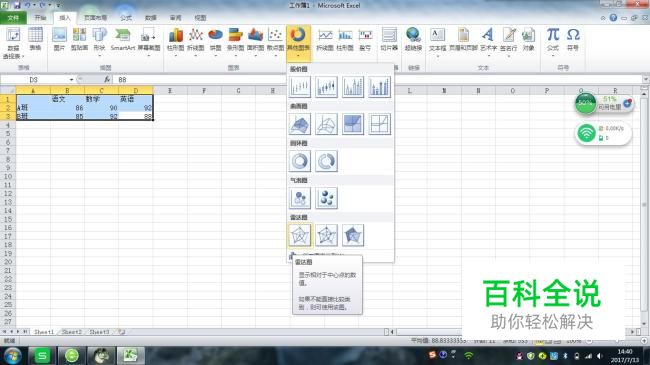Open the Column chart (柱形图) gallery
The height and width of the screenshot is (365, 650).
point(175,41)
